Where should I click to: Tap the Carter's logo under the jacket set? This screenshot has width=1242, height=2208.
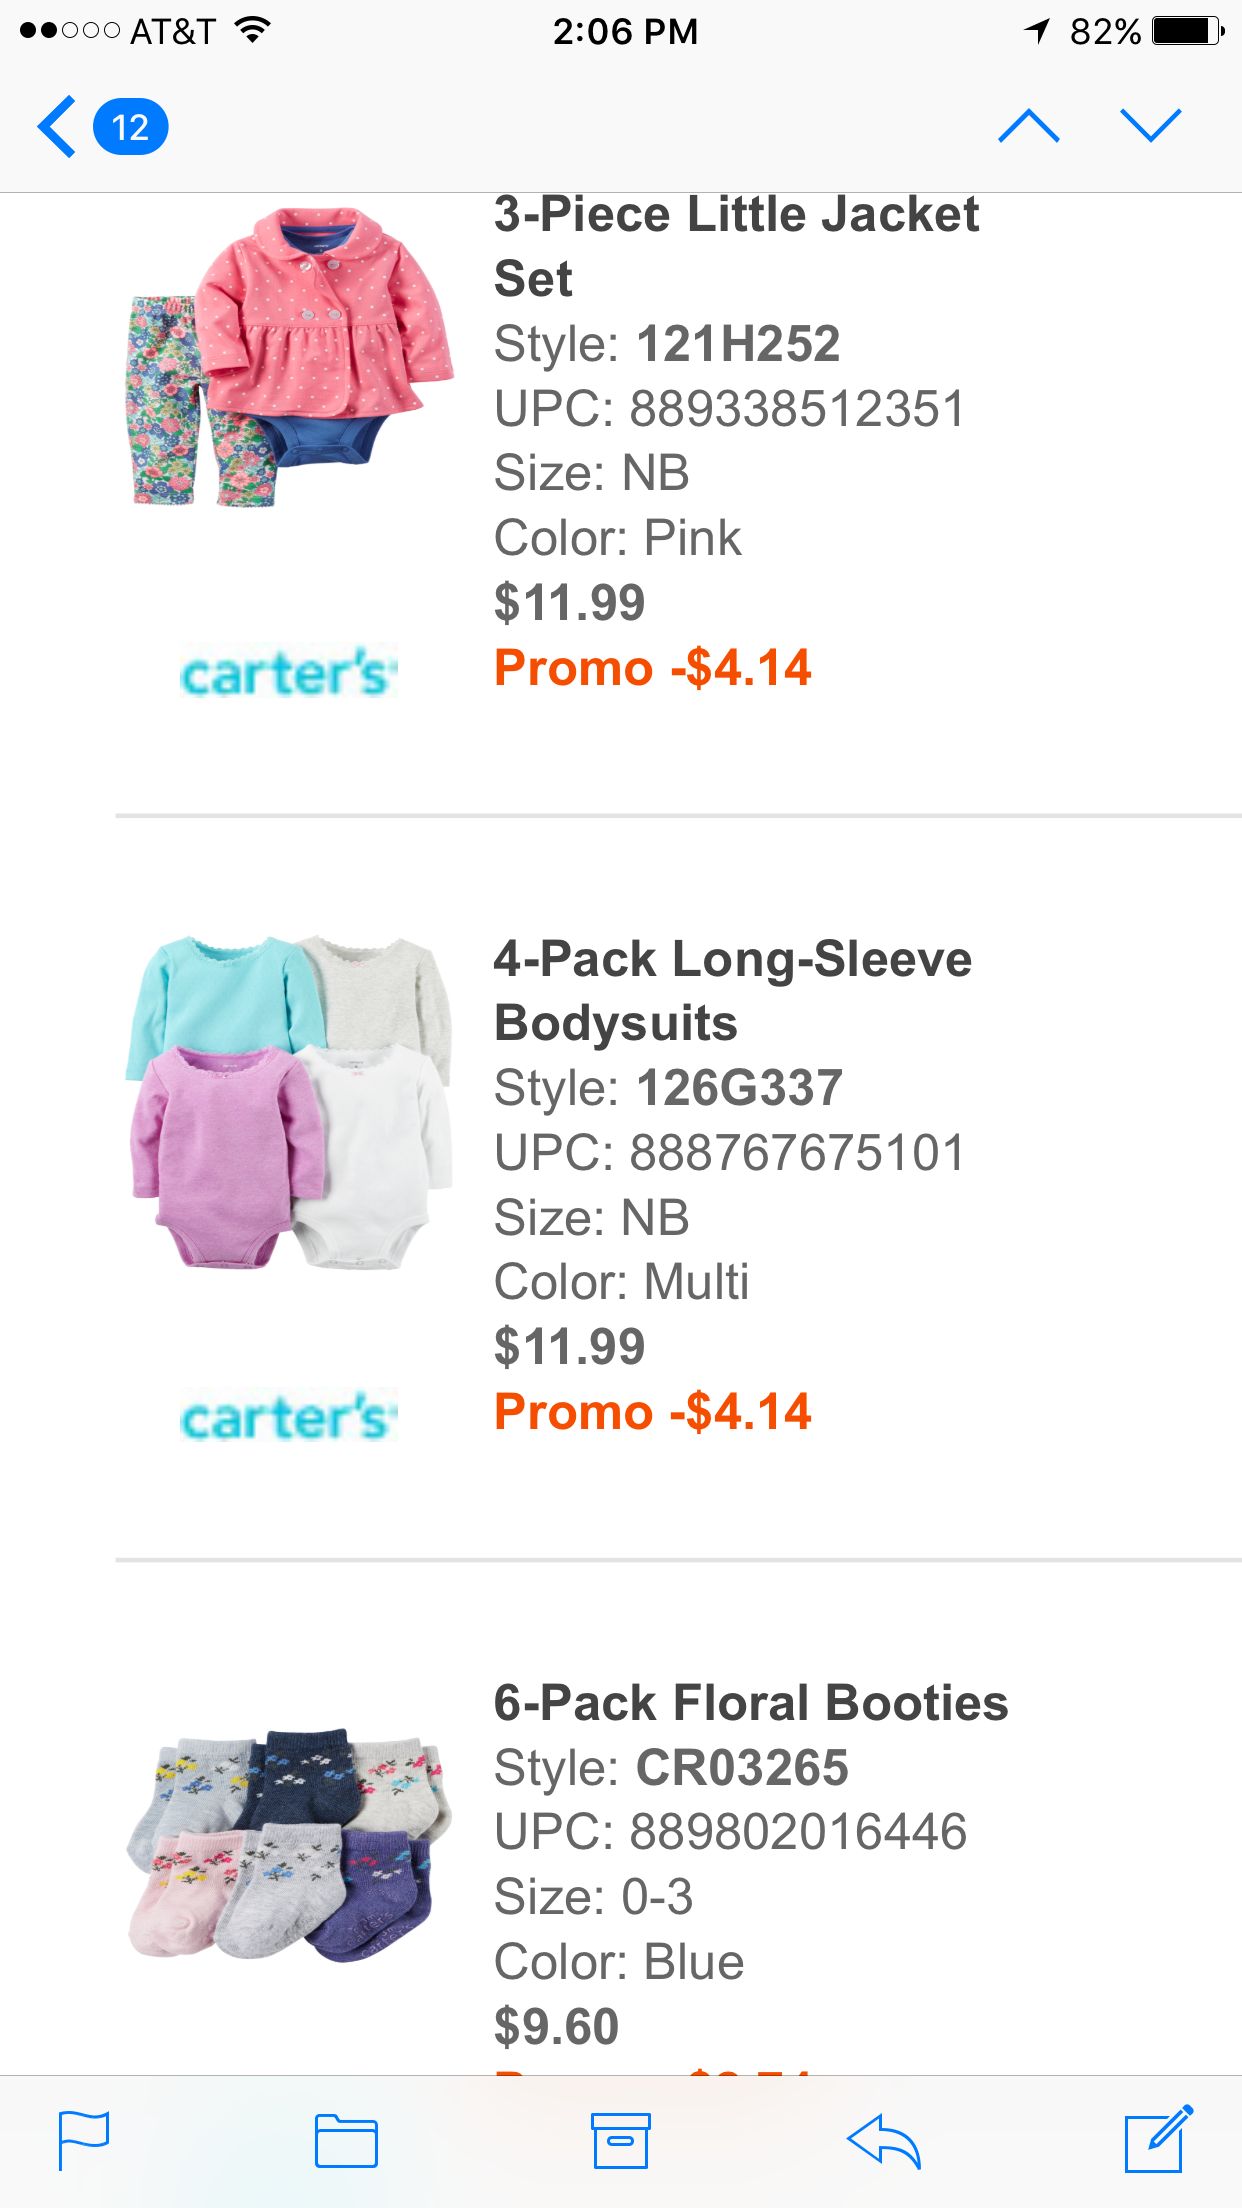288,672
